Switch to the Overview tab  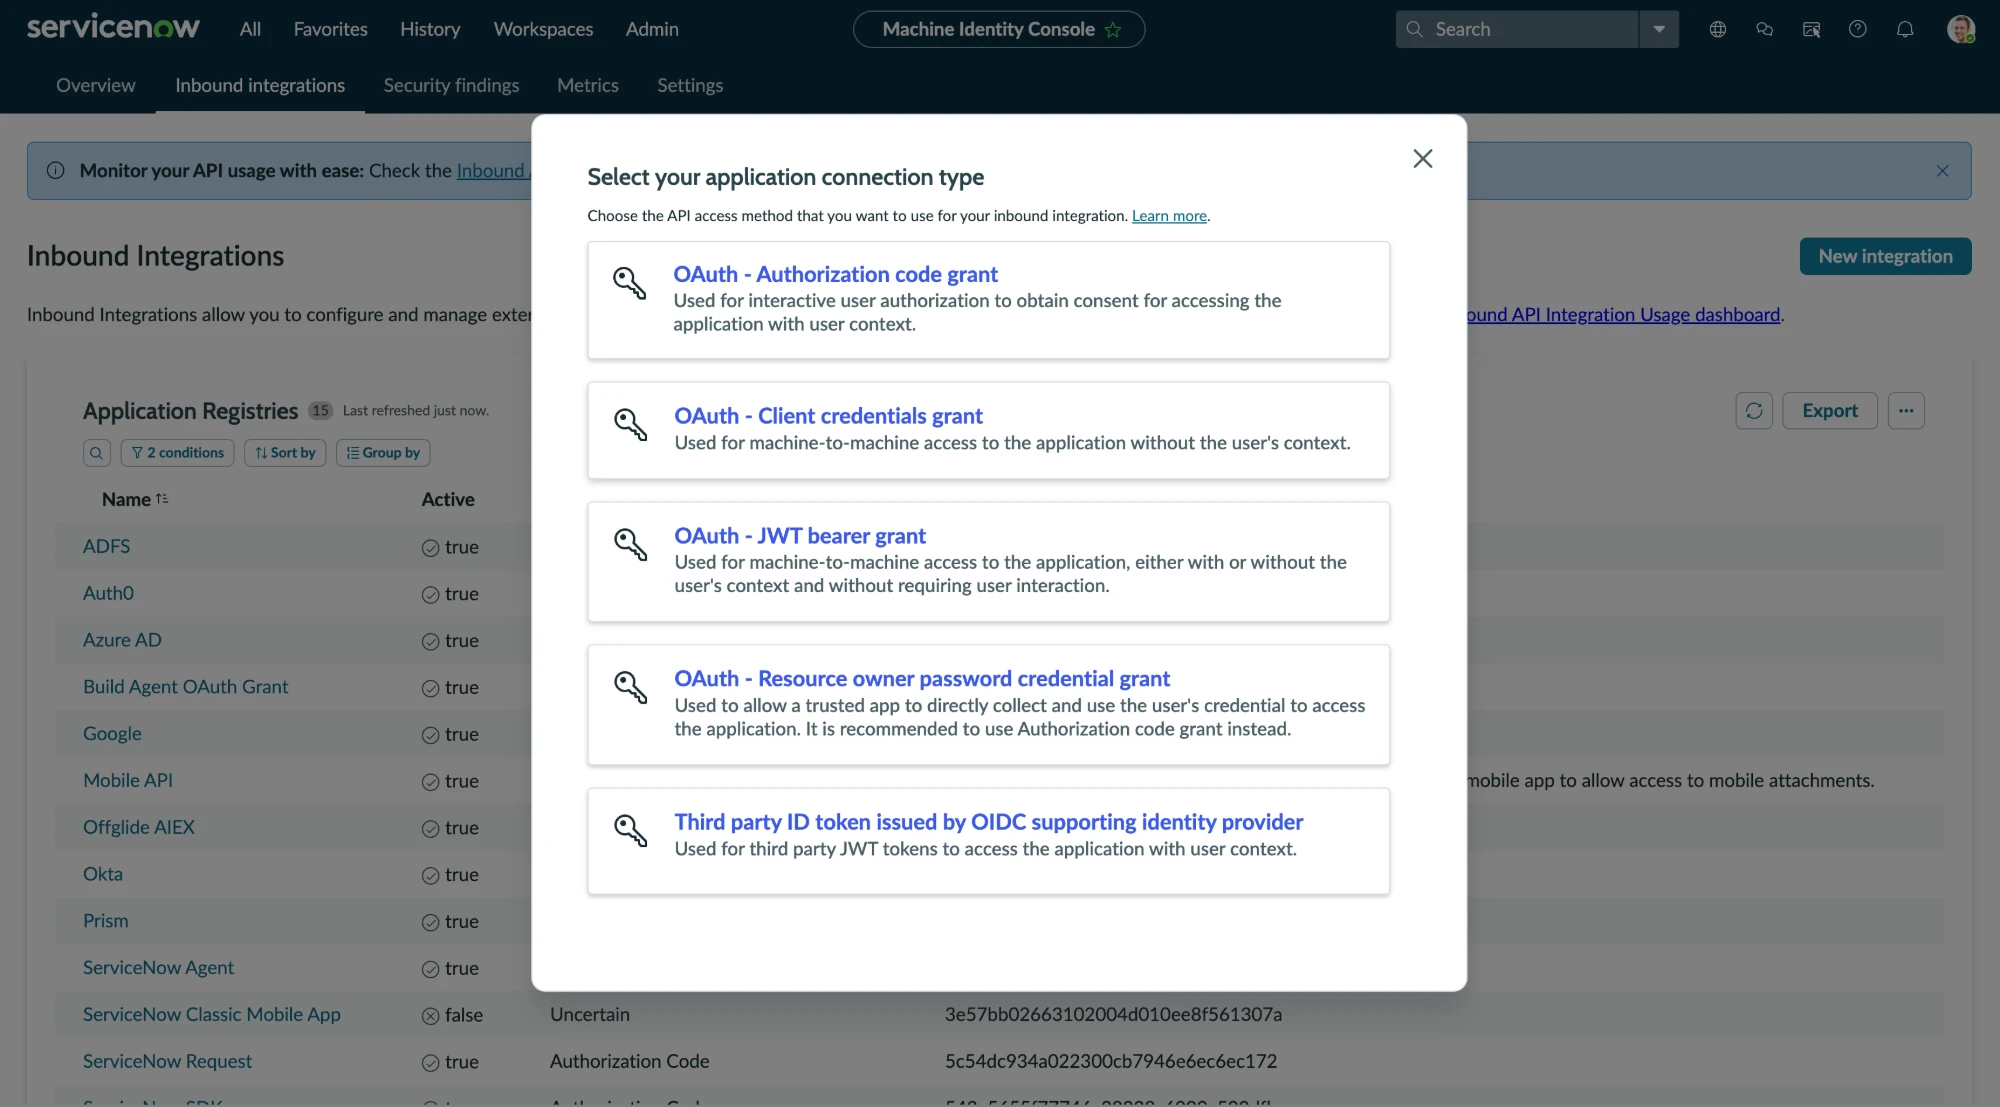coord(95,85)
